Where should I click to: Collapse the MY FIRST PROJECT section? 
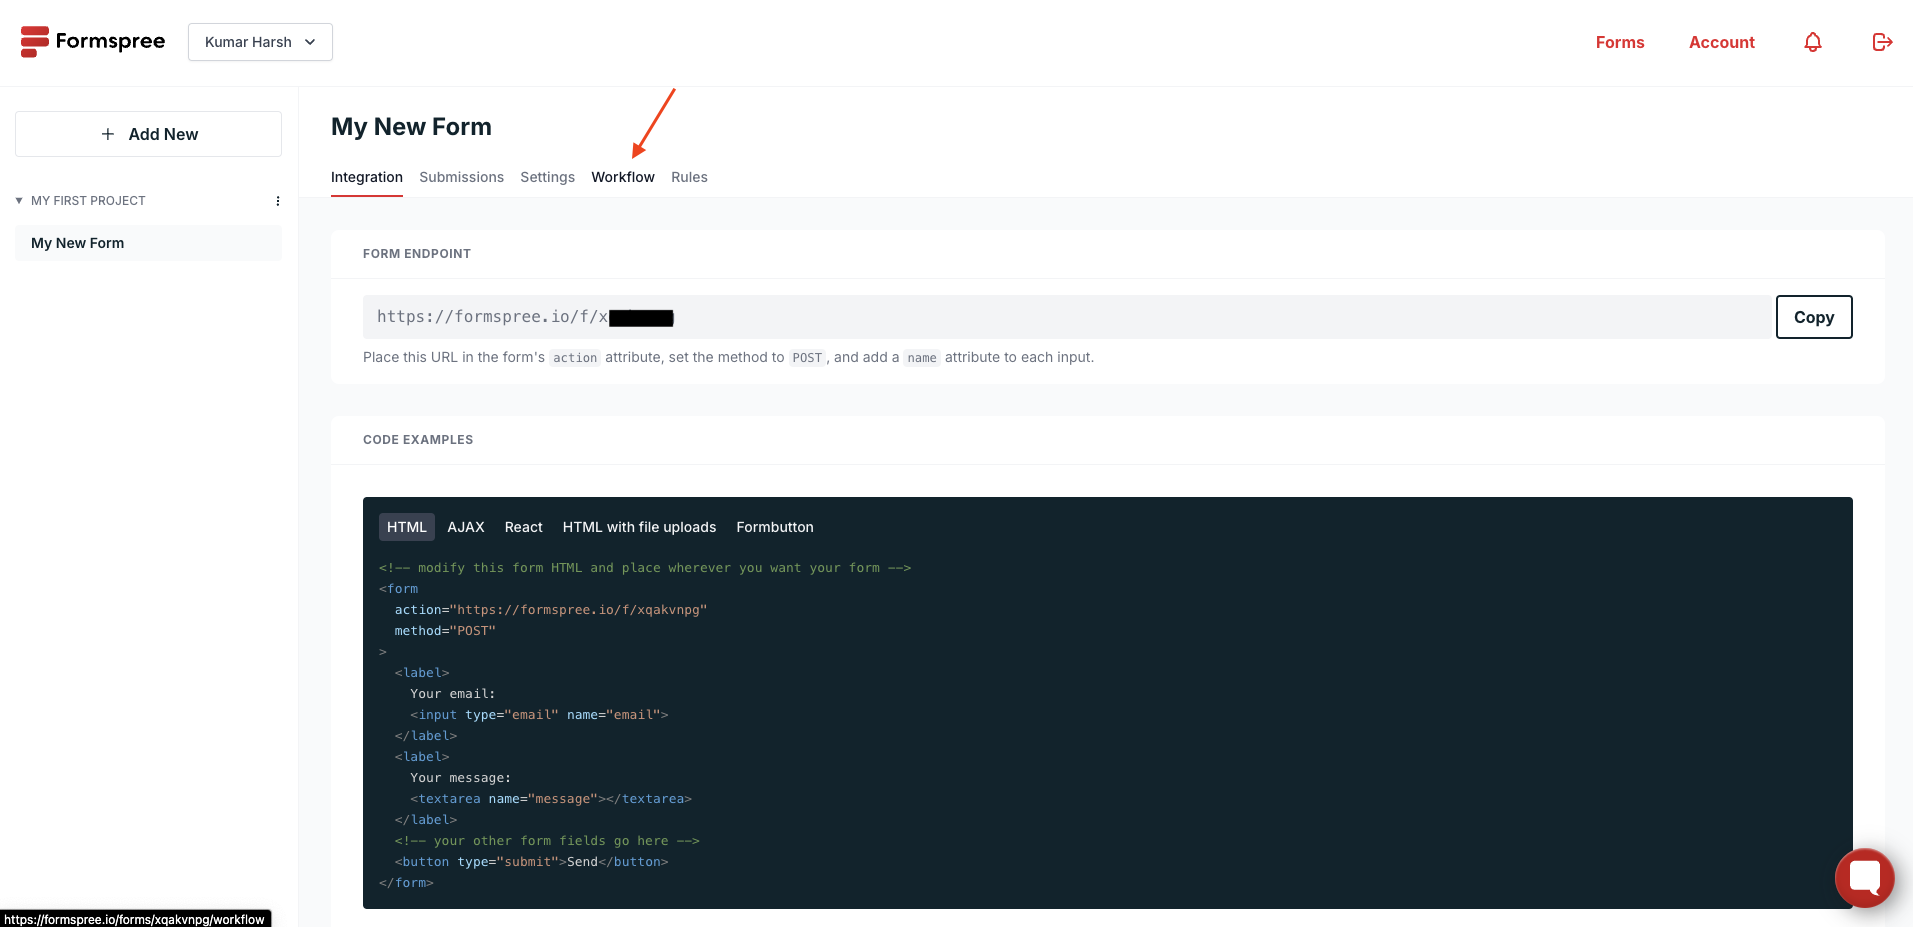[x=18, y=200]
